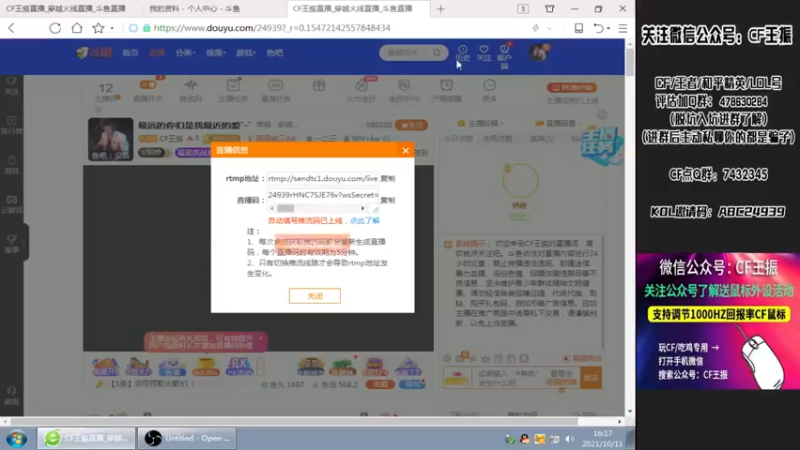Click the orange 关闭 button in the dialog
The image size is (800, 450).
pos(315,296)
